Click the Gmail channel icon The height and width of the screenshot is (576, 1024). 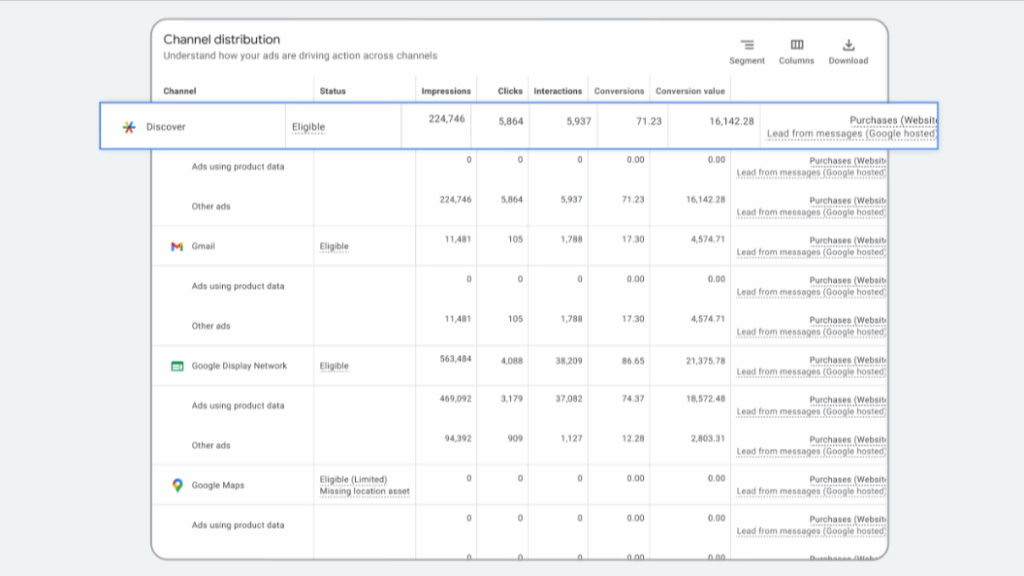point(177,246)
